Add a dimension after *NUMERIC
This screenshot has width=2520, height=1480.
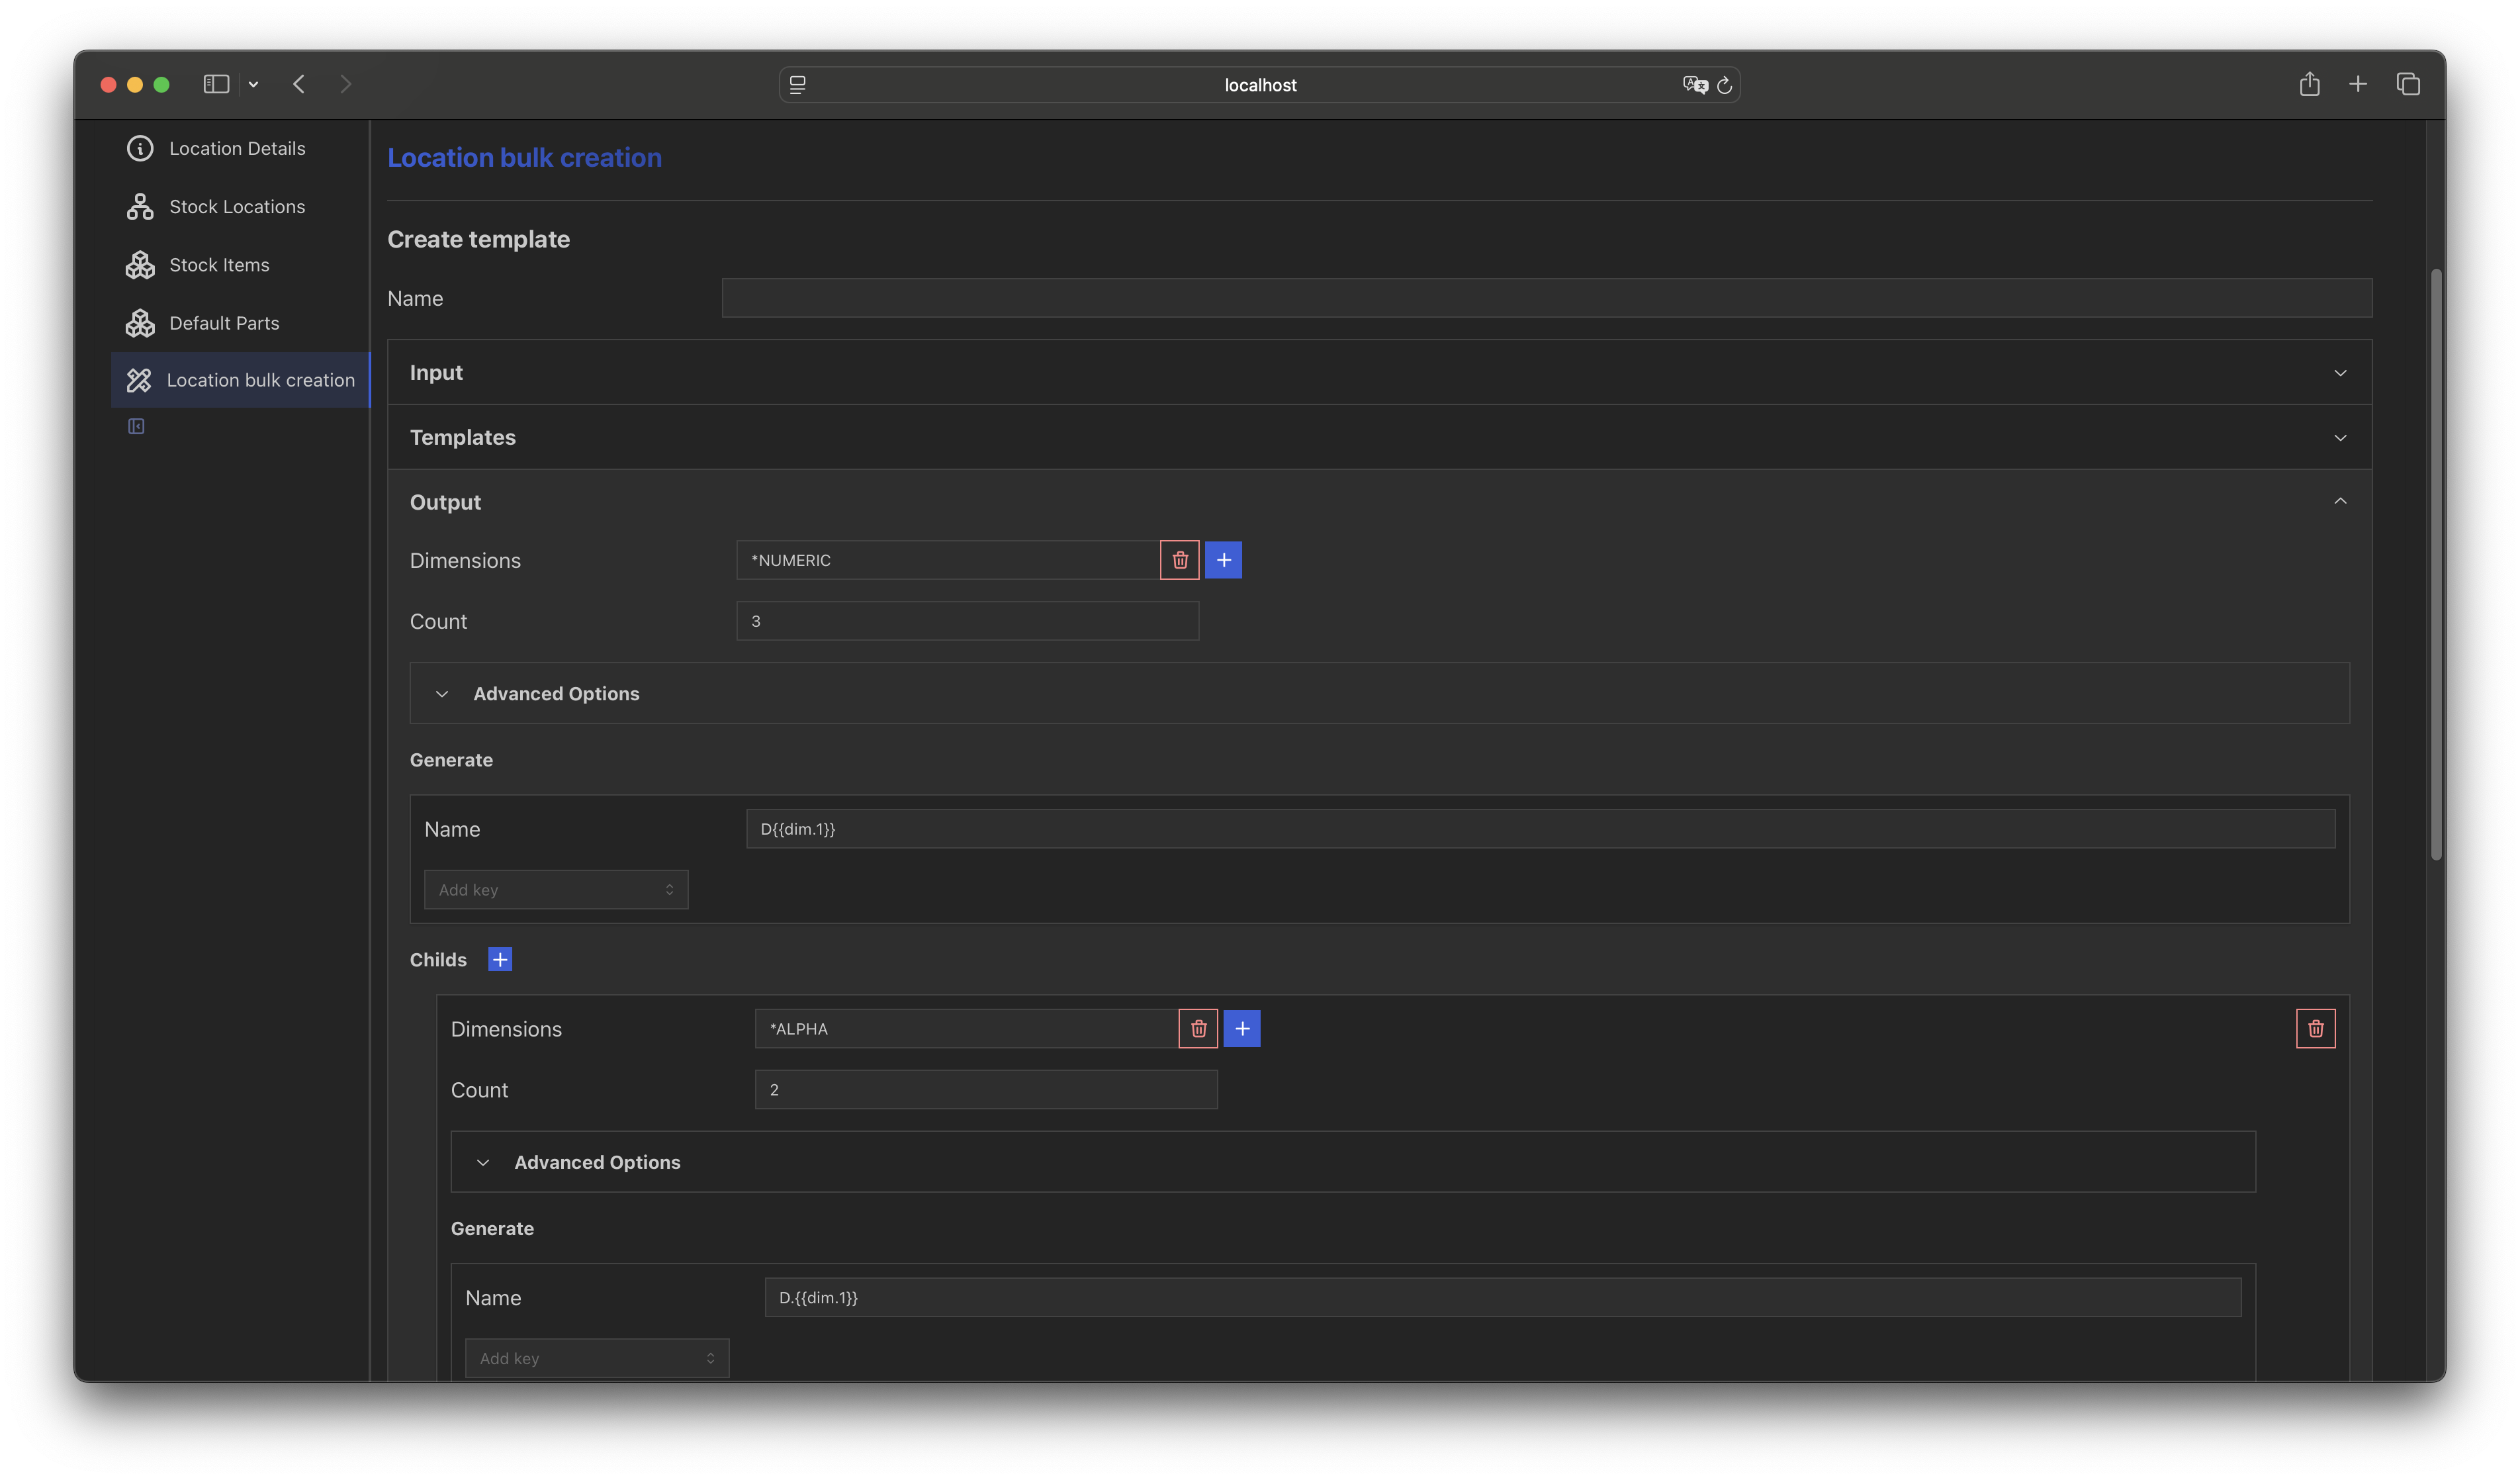click(x=1223, y=560)
